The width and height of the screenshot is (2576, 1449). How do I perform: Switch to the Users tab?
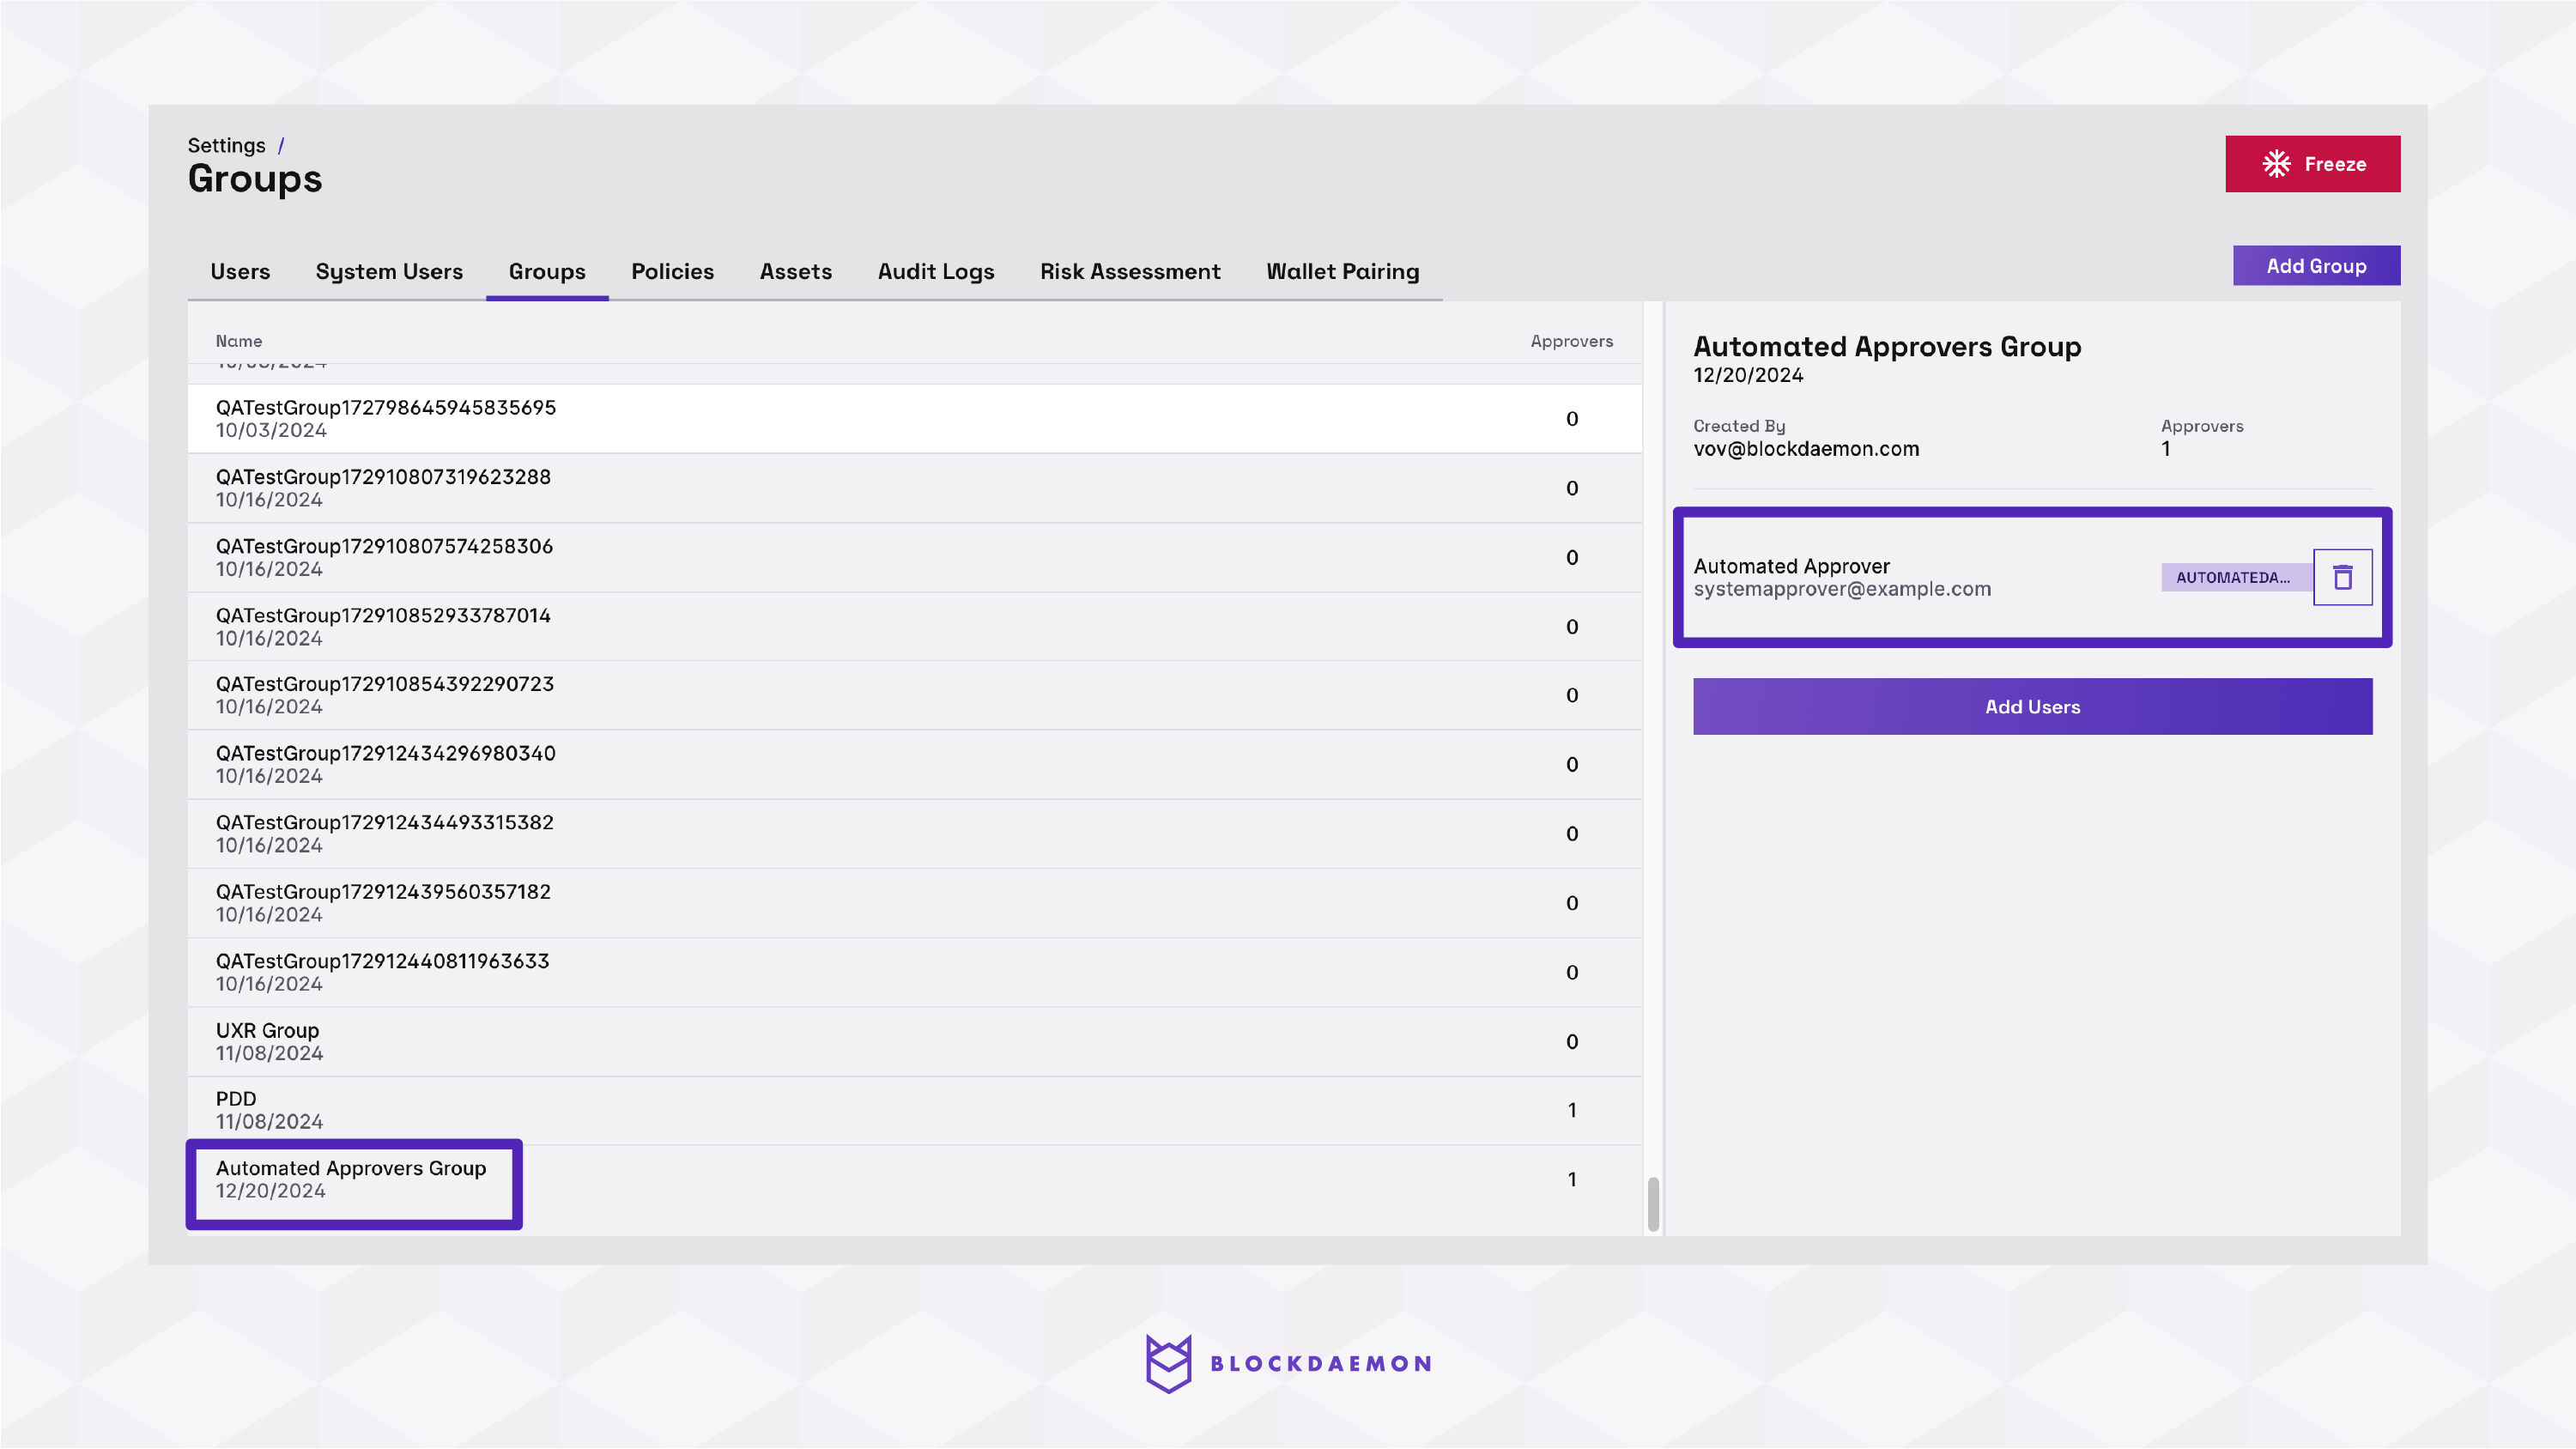click(240, 271)
